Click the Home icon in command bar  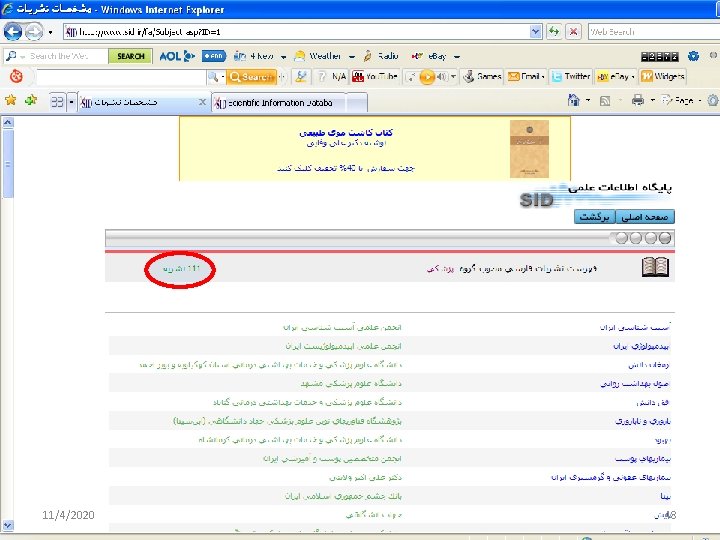click(x=574, y=100)
